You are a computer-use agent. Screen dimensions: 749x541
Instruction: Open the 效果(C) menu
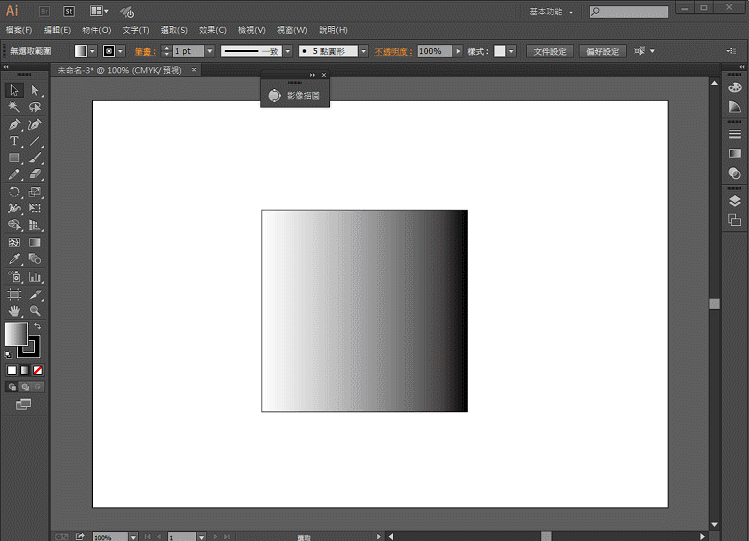tap(213, 30)
